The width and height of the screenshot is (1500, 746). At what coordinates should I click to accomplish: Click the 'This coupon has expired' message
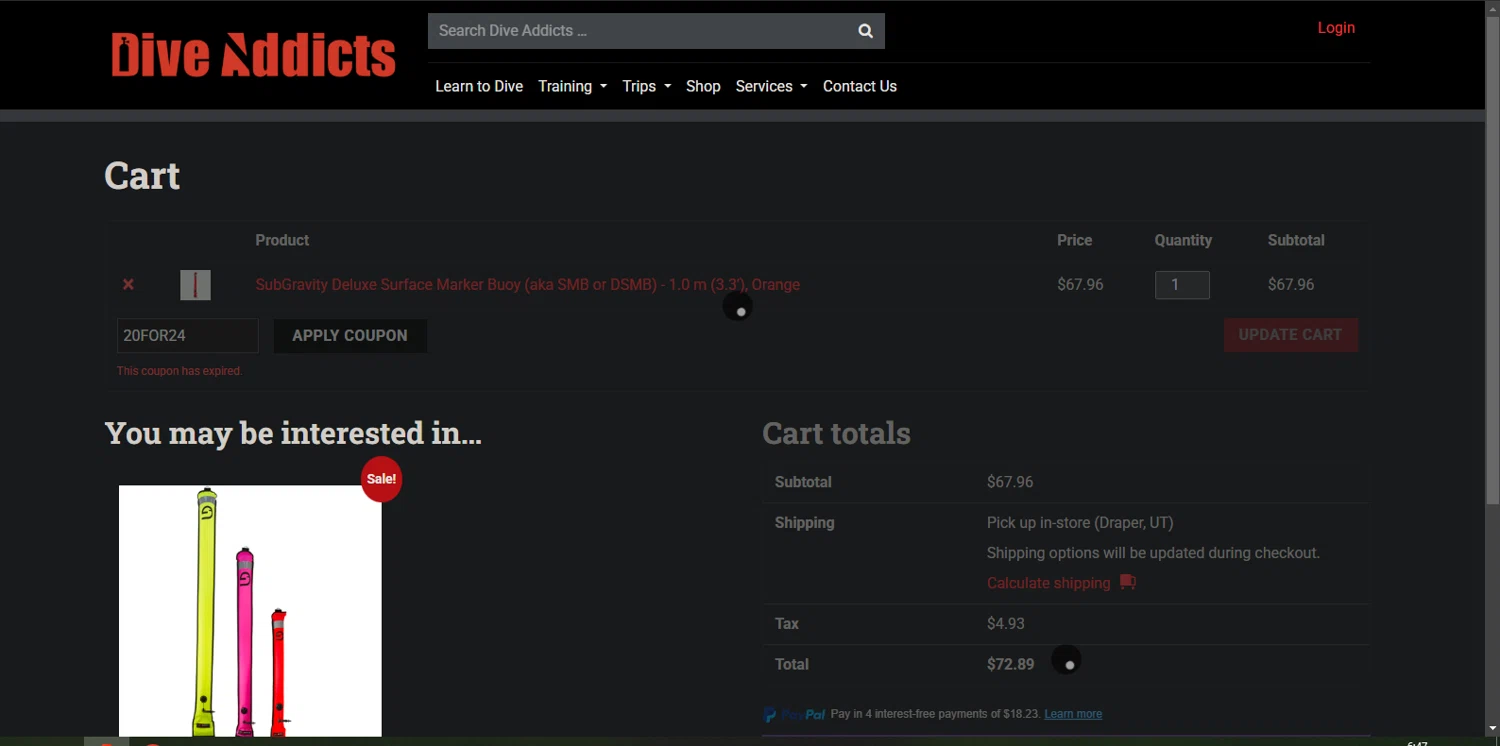[178, 371]
